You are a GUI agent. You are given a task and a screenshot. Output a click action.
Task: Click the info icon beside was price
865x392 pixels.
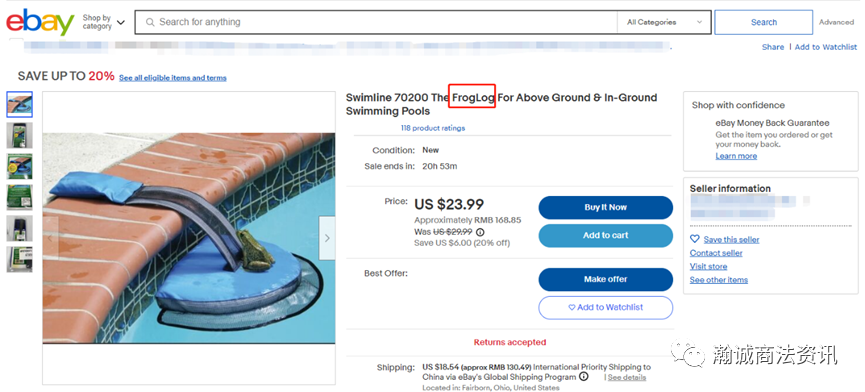coord(480,232)
